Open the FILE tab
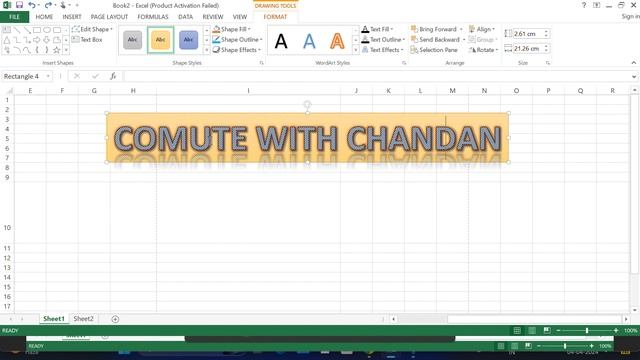 pyautogui.click(x=14, y=17)
